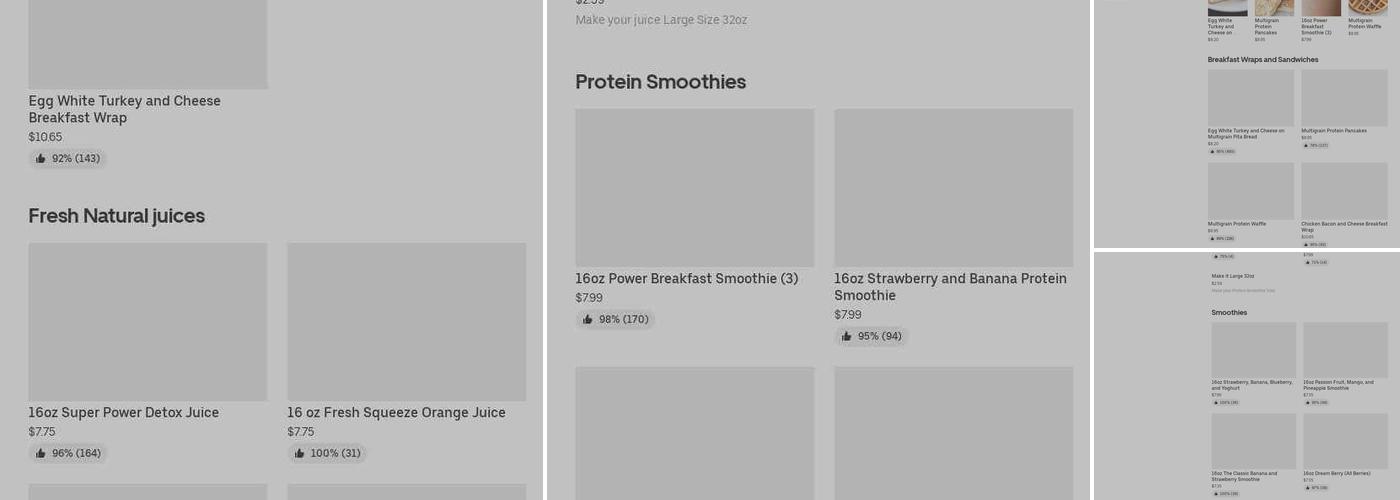Click the Breakfast Wraps and Sandwiches heading
This screenshot has width=1400, height=500.
(x=1262, y=60)
